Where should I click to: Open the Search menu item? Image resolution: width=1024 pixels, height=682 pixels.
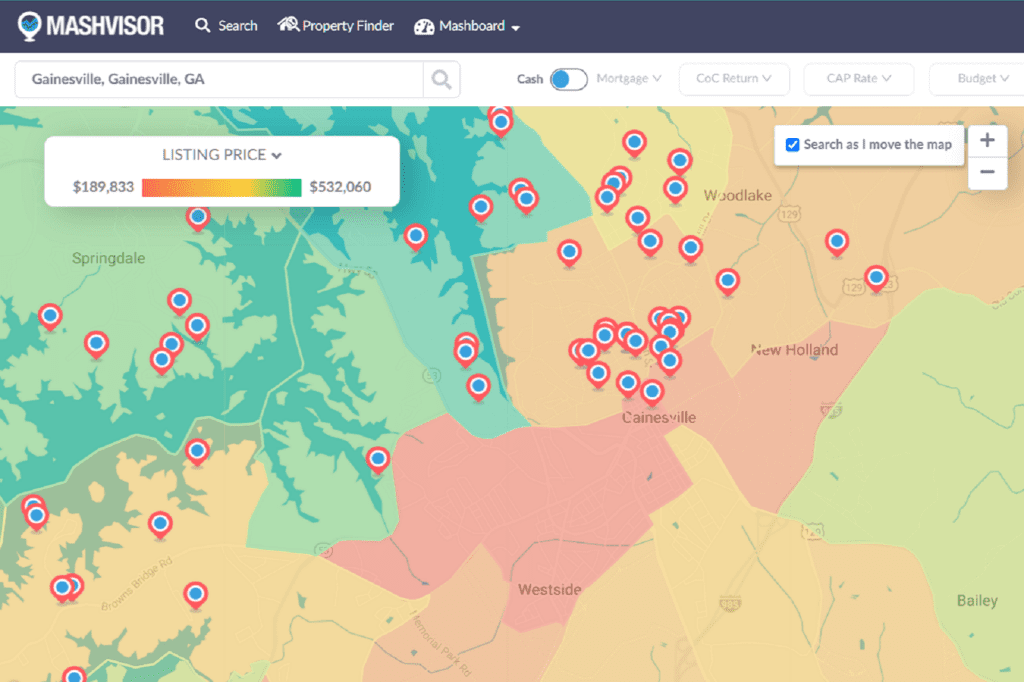click(x=226, y=25)
